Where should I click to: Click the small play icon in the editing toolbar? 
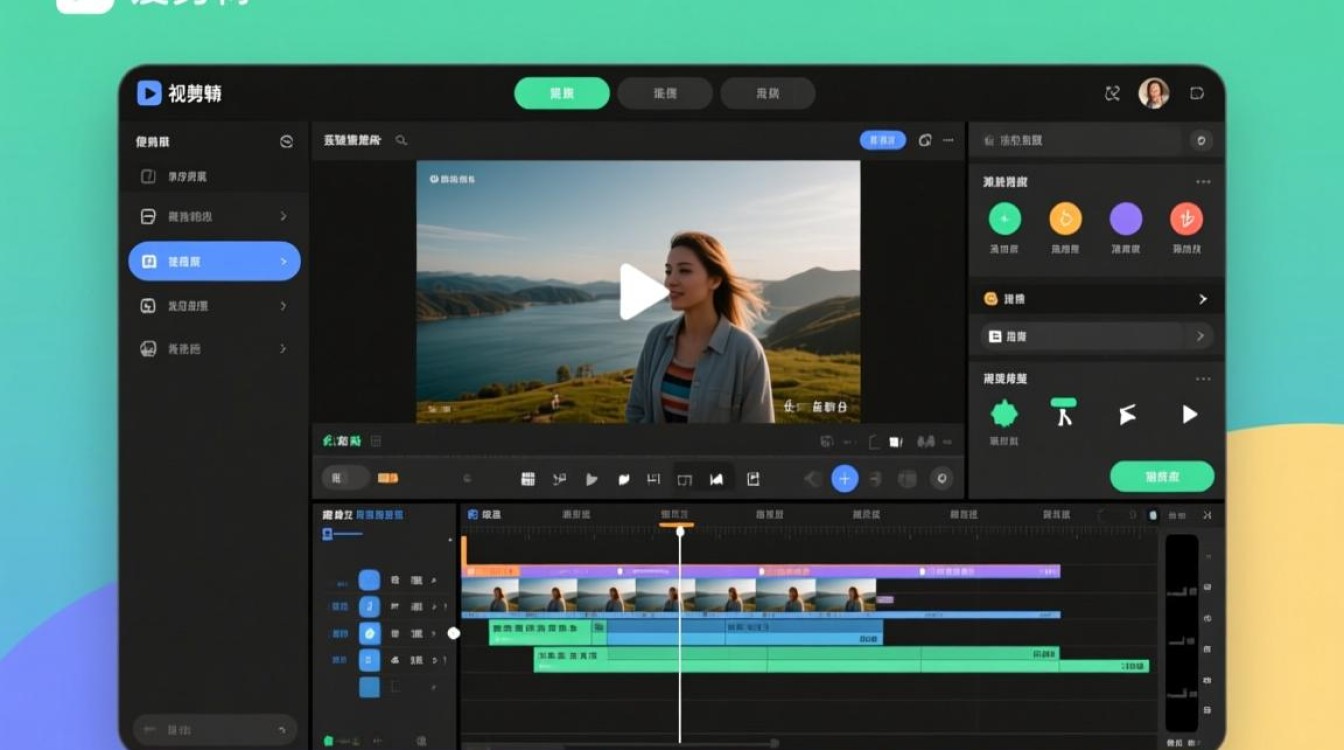591,479
